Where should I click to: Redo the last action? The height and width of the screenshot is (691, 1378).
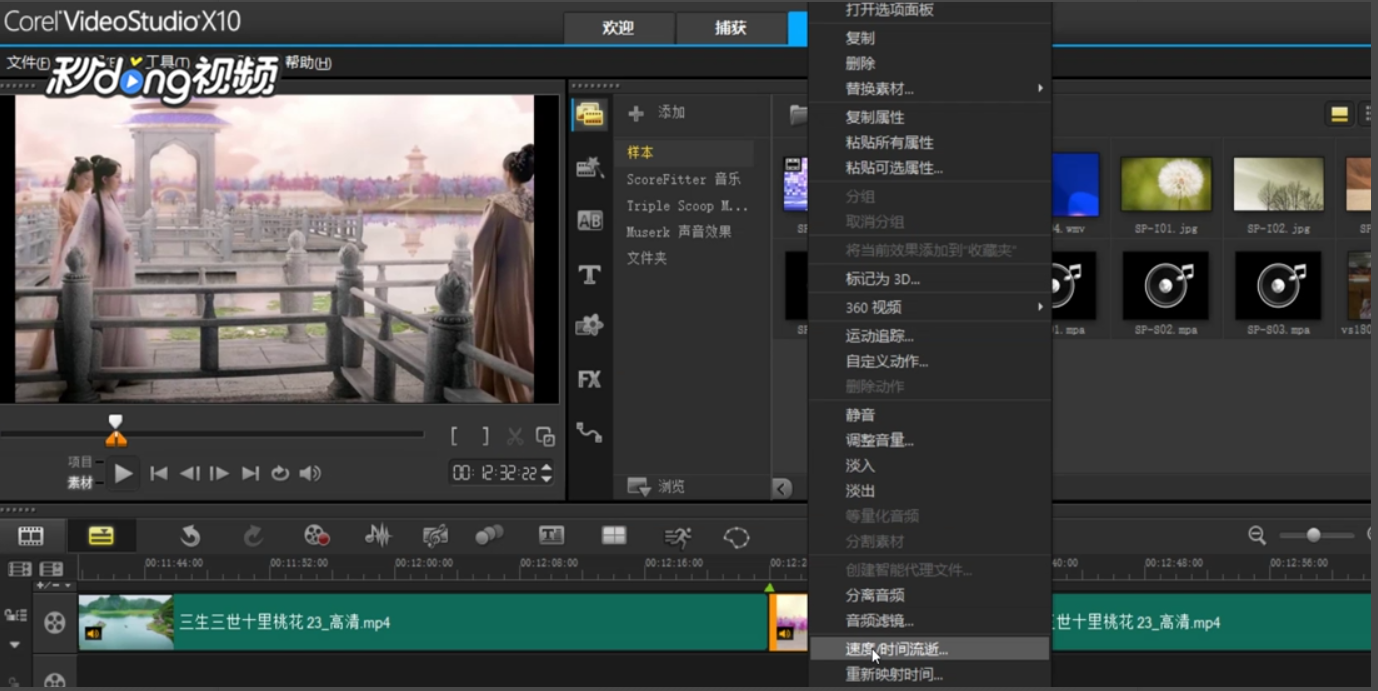coord(253,537)
